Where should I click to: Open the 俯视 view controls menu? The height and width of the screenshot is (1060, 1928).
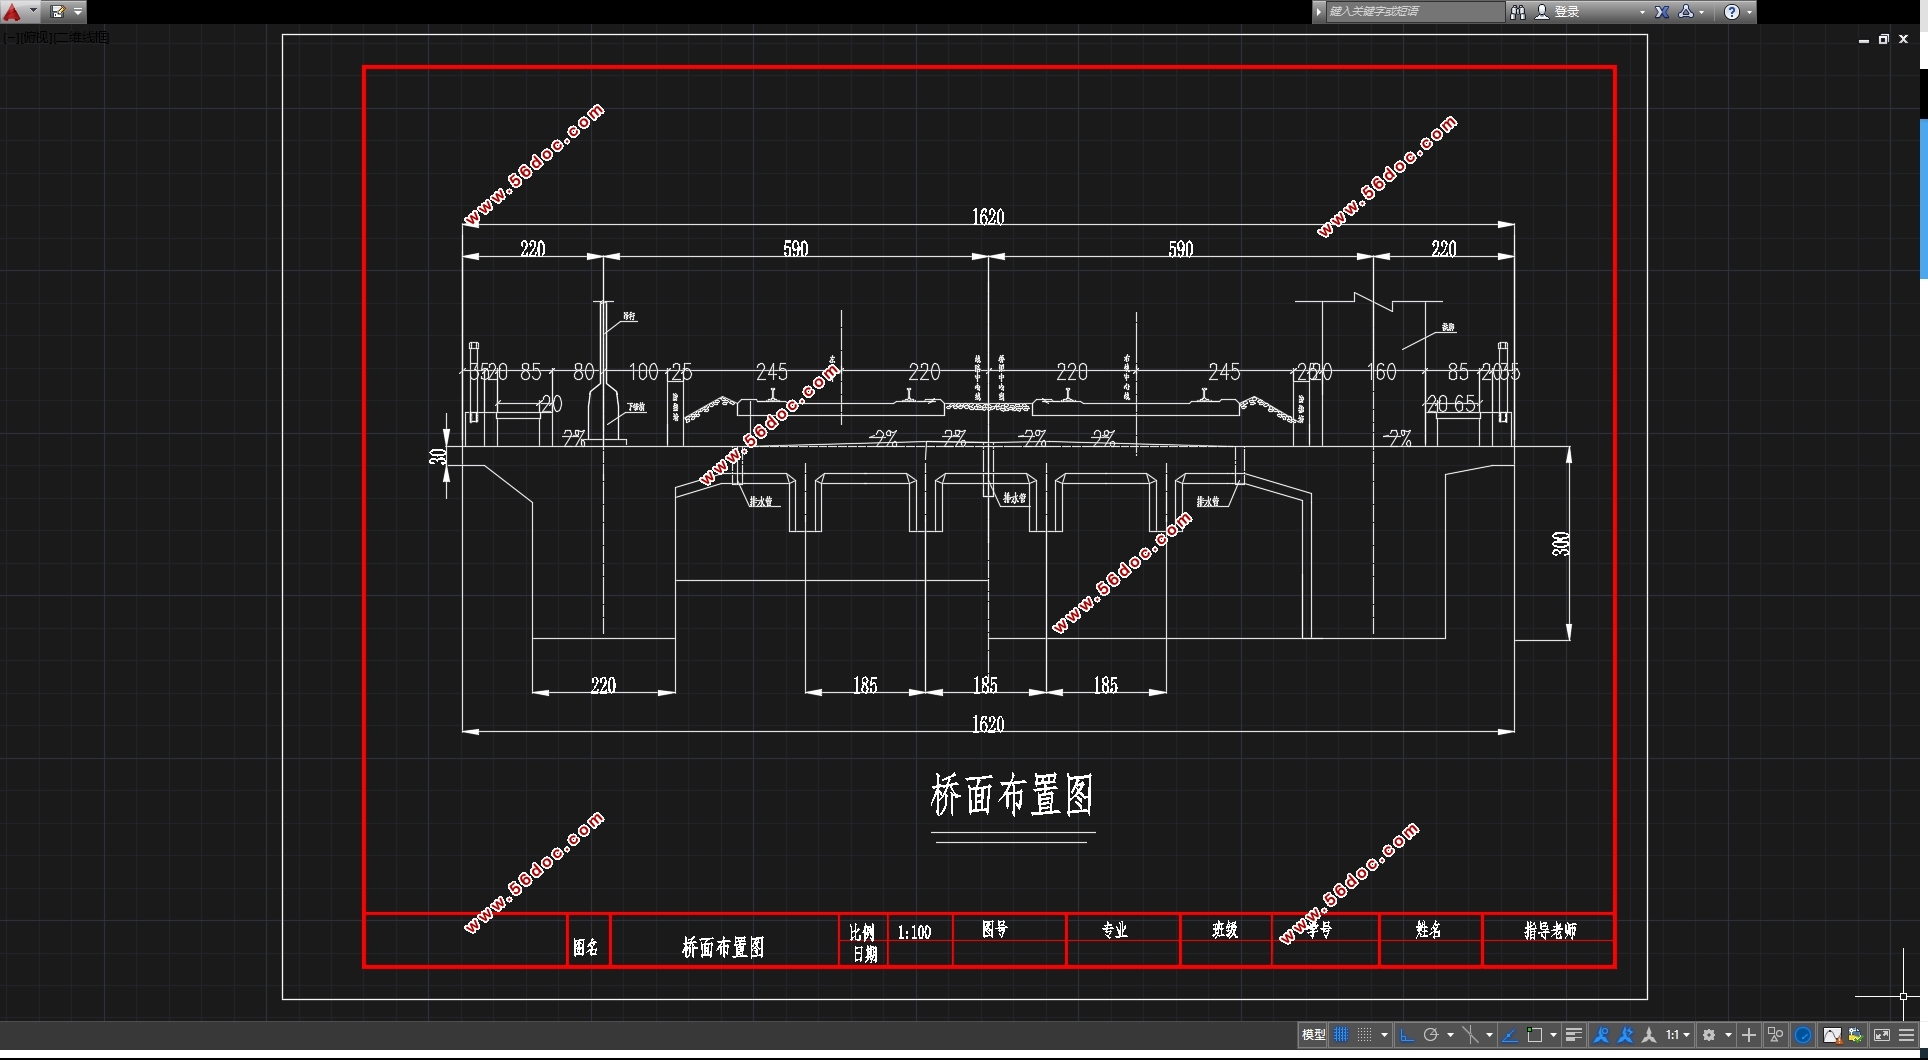pyautogui.click(x=34, y=37)
